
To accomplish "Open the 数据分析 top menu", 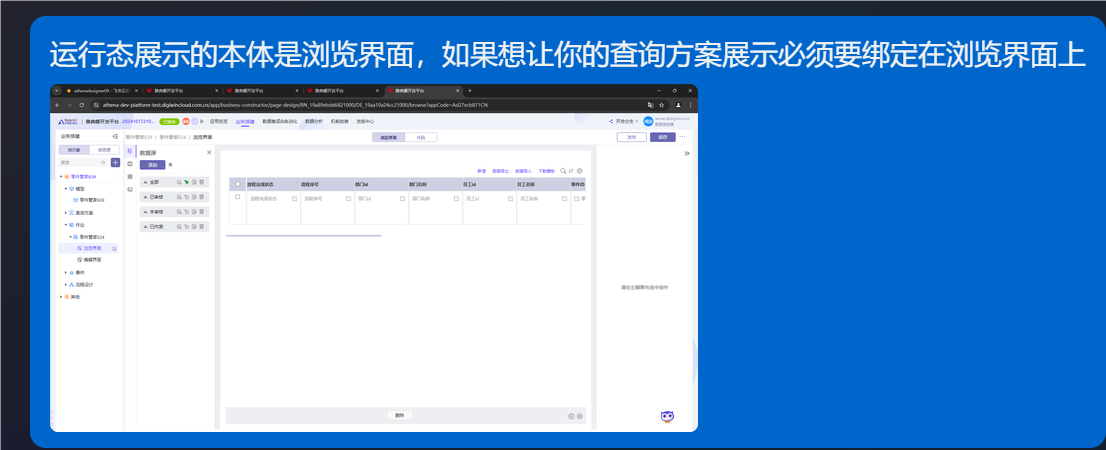I will click(314, 121).
